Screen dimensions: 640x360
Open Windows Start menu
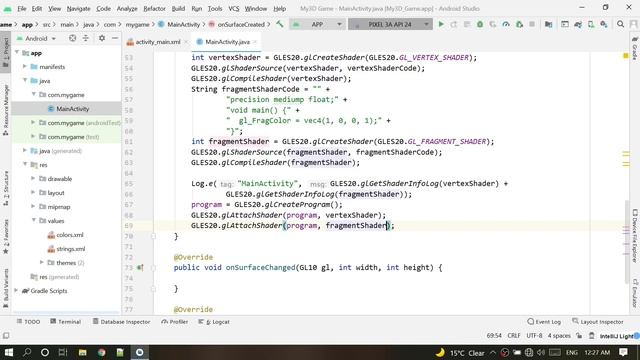pos(8,352)
